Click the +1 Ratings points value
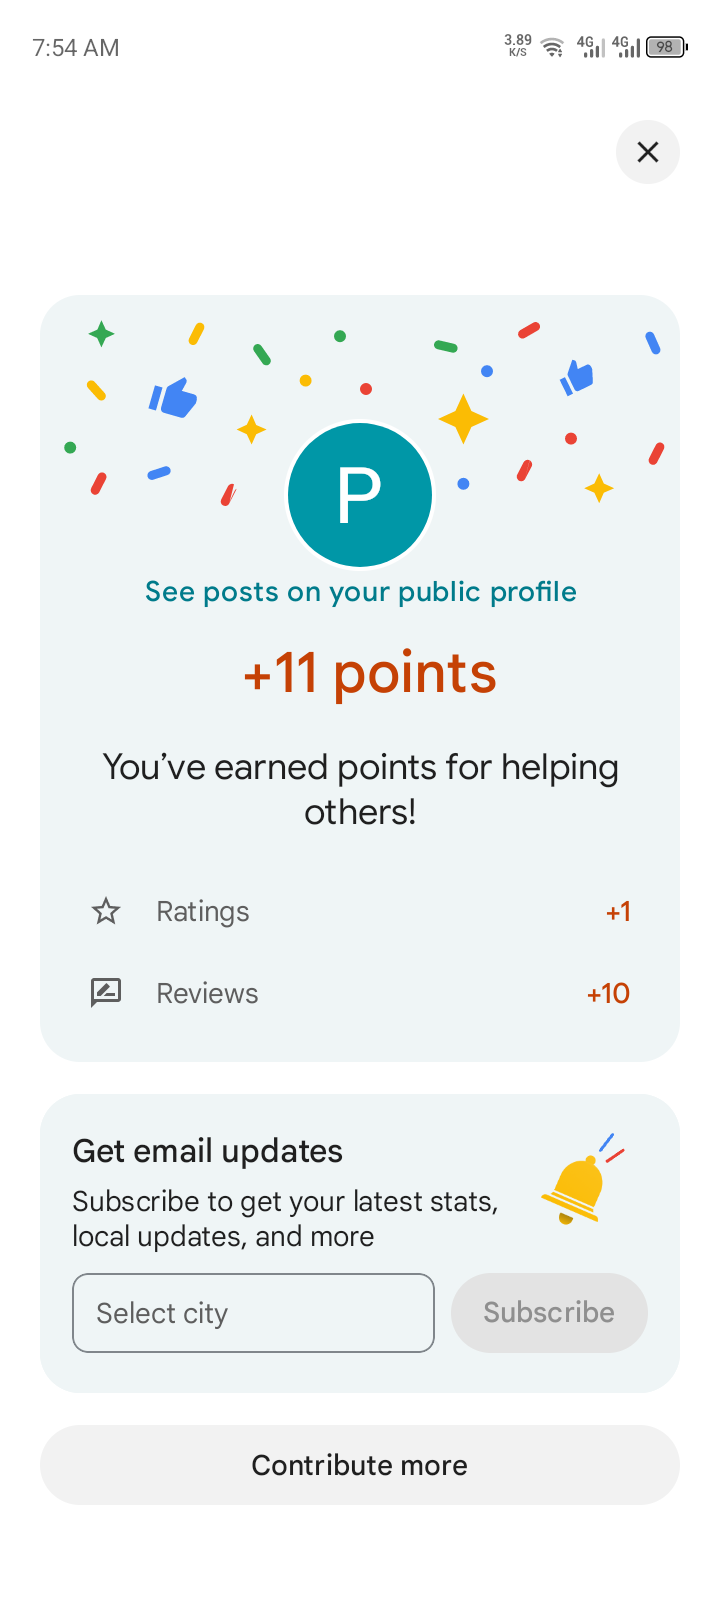Viewport: 720px width, 1600px height. point(618,911)
